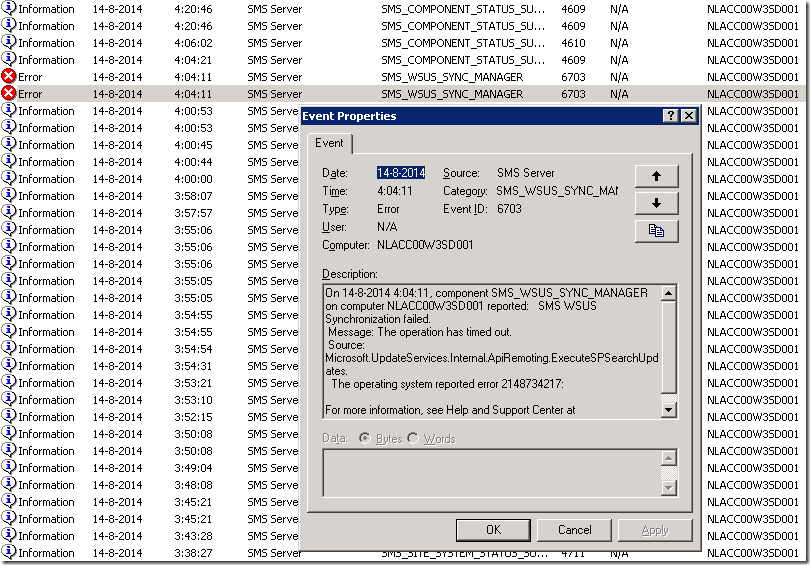Click the information icon for the 4:06:02 event
The image size is (810, 565).
(9, 42)
